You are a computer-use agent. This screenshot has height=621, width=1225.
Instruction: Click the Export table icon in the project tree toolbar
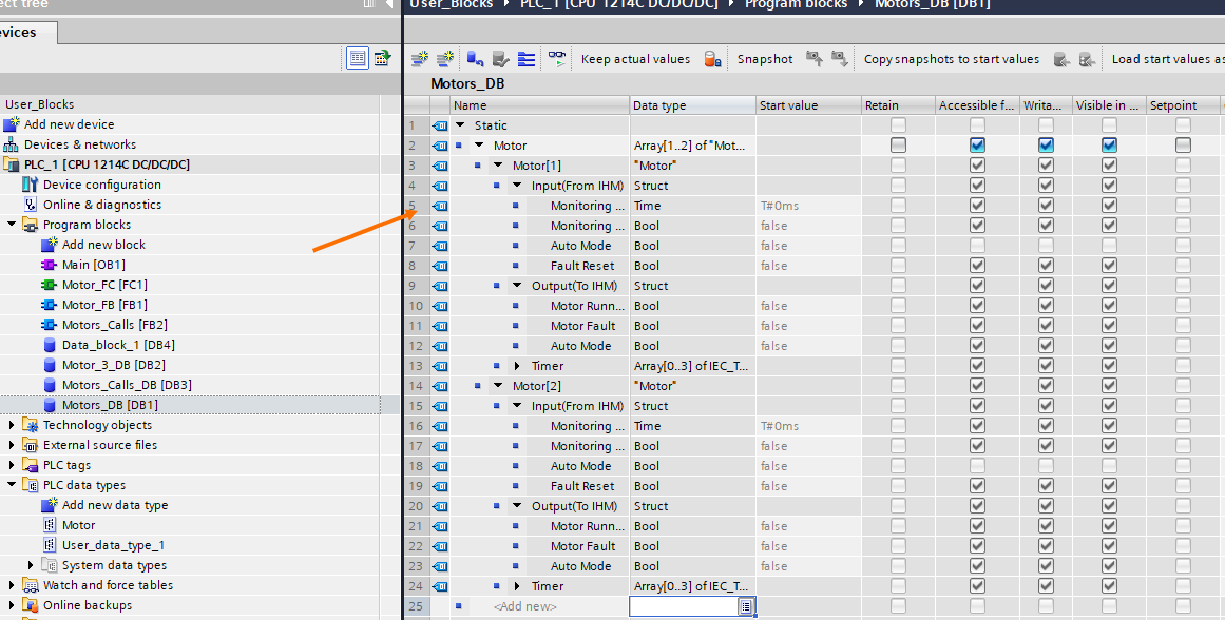tap(382, 58)
